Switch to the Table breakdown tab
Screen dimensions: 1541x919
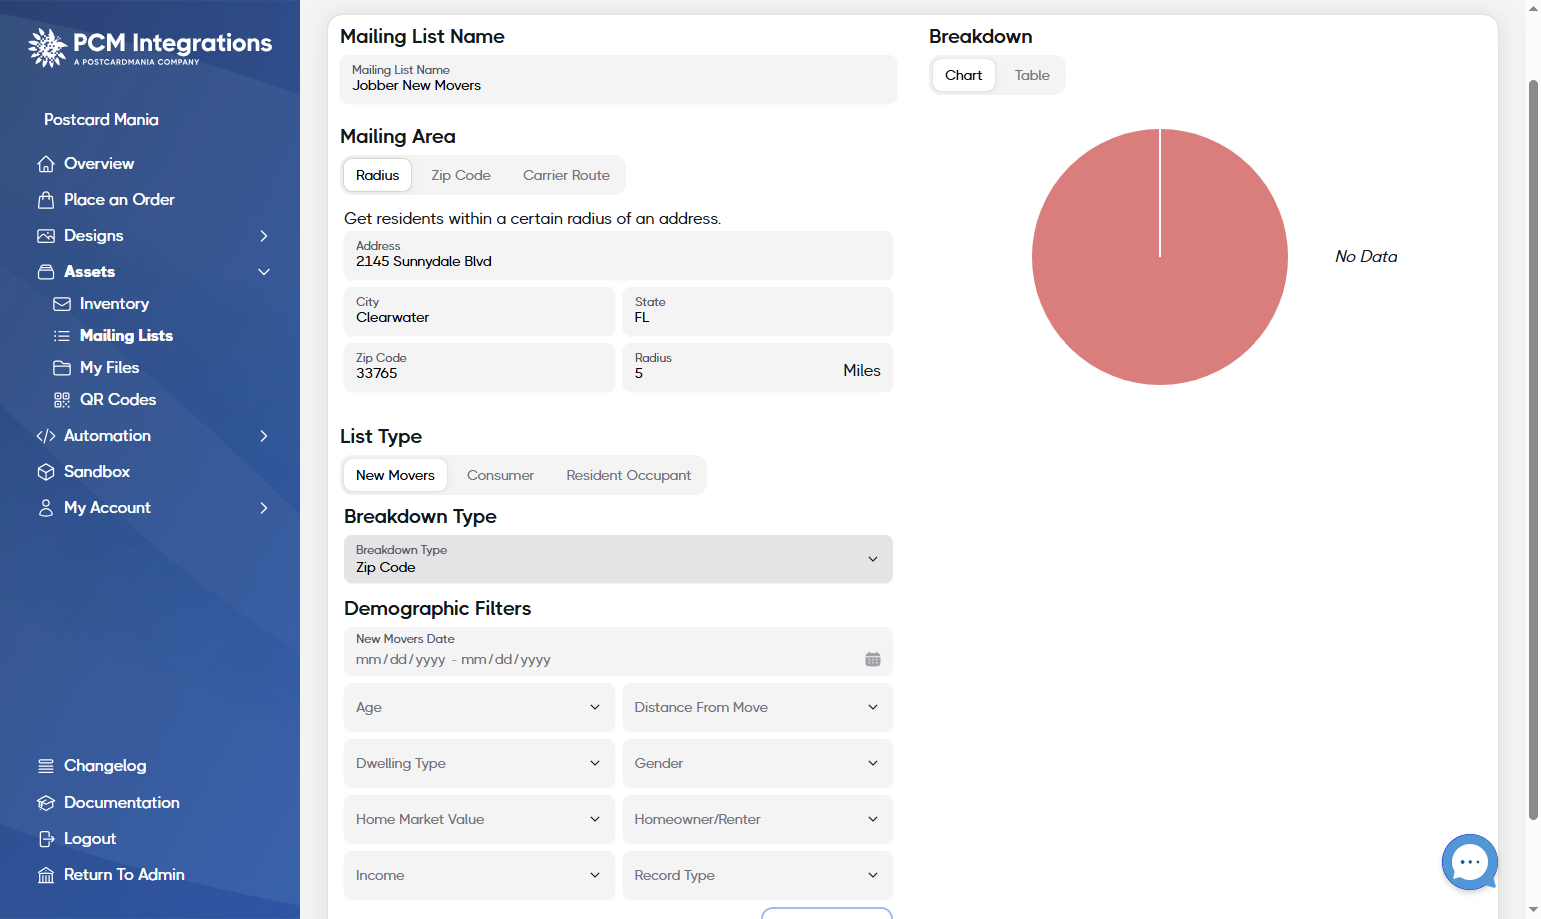1032,75
